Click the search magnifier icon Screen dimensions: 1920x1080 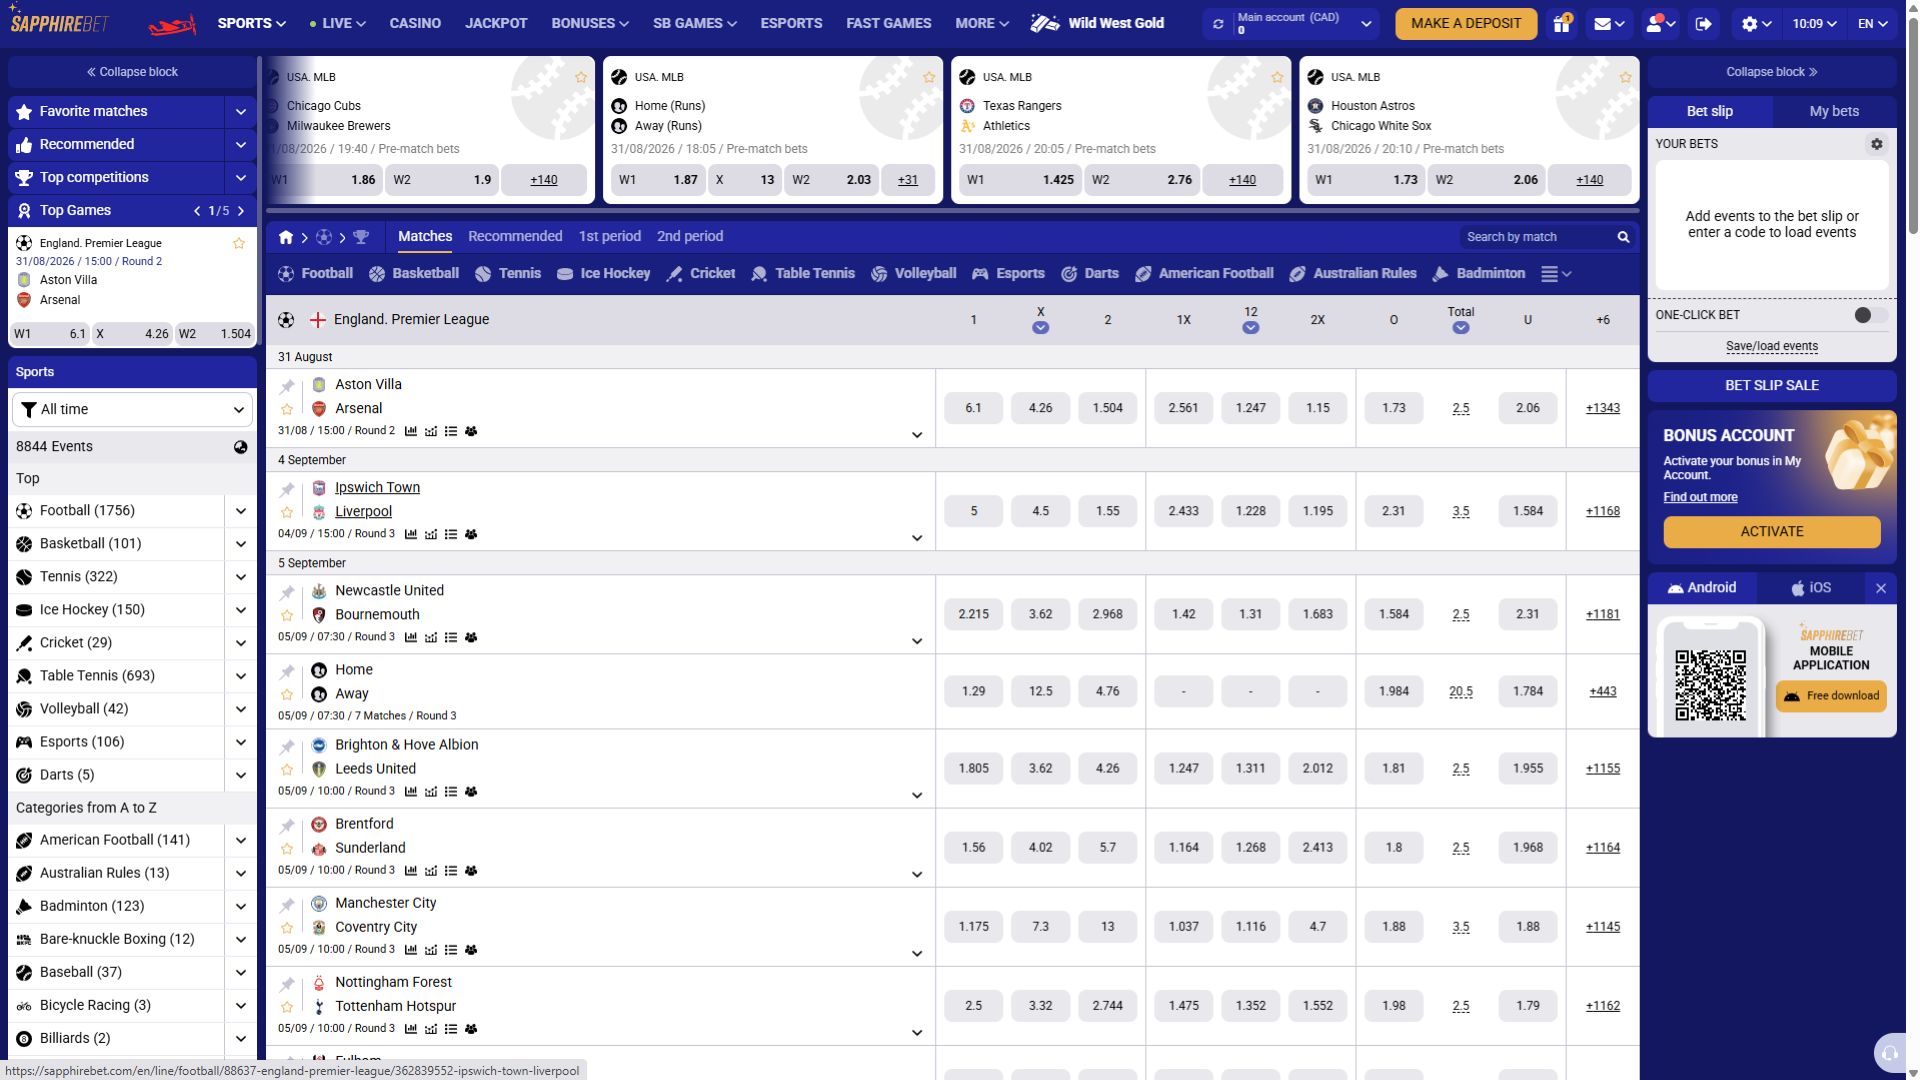pos(1623,237)
